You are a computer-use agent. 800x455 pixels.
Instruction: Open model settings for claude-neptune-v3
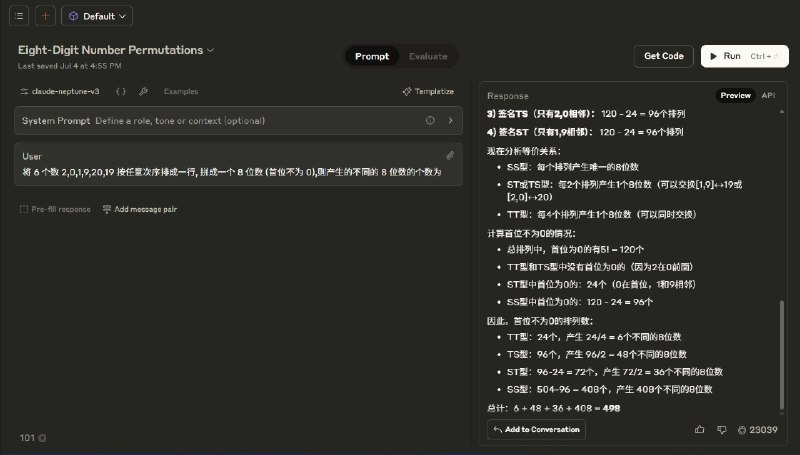pyautogui.click(x=60, y=91)
